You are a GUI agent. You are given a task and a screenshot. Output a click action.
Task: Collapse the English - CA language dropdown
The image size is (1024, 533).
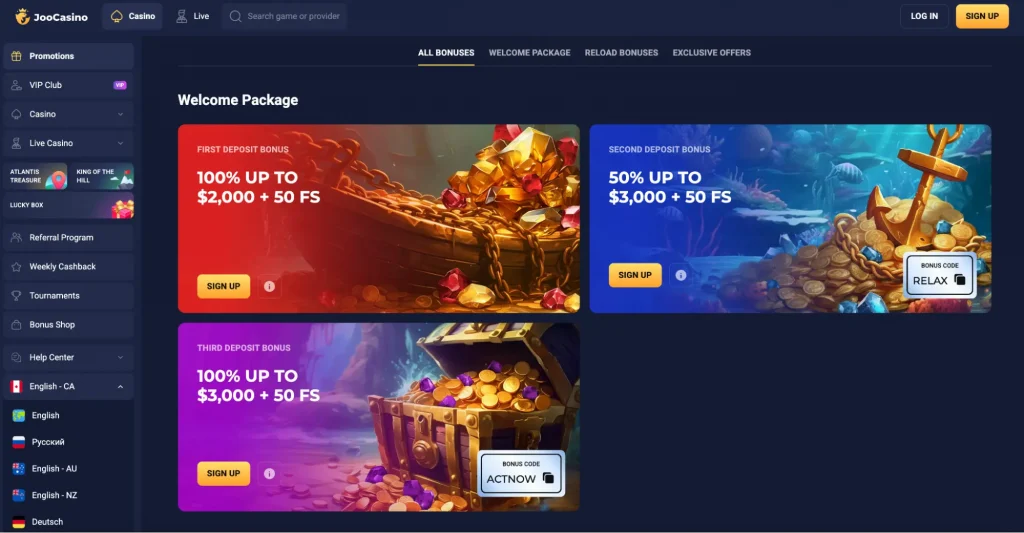tap(69, 387)
